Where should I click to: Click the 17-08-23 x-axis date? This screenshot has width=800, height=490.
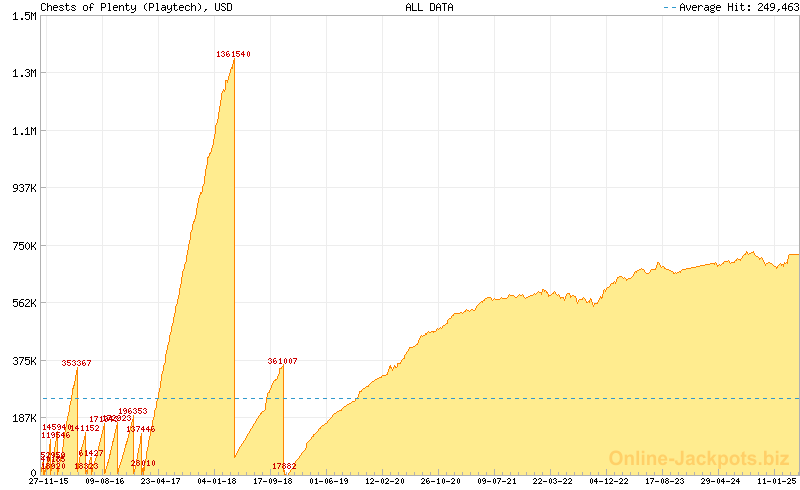point(664,481)
